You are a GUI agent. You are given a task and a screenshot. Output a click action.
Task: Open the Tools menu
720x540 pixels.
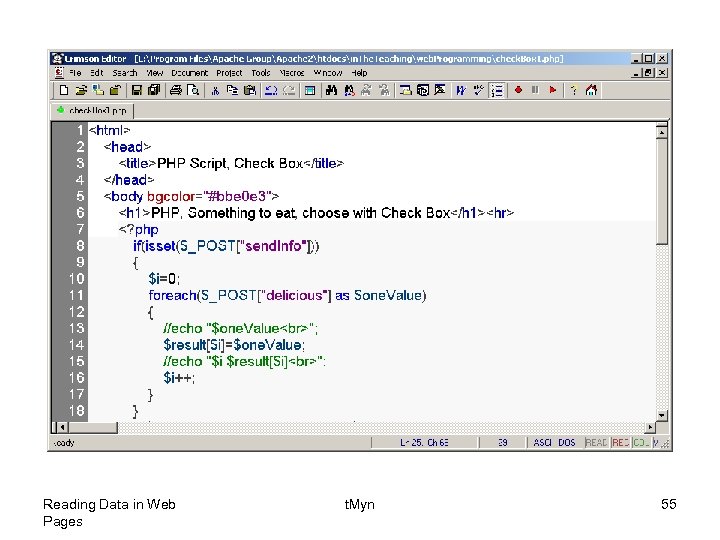tap(260, 73)
